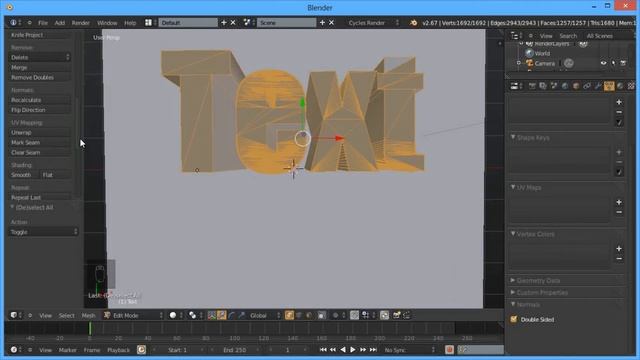Viewport: 640px width, 360px height.
Task: Toggle Camera selectability arrow in outliner
Action: point(613,63)
